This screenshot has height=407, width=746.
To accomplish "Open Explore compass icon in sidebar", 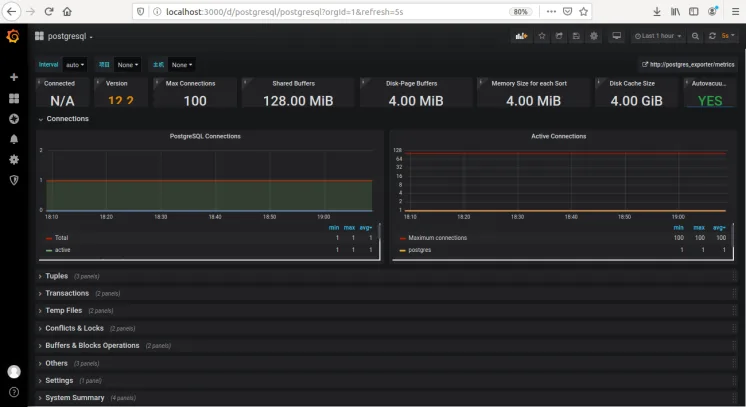I will [14, 119].
